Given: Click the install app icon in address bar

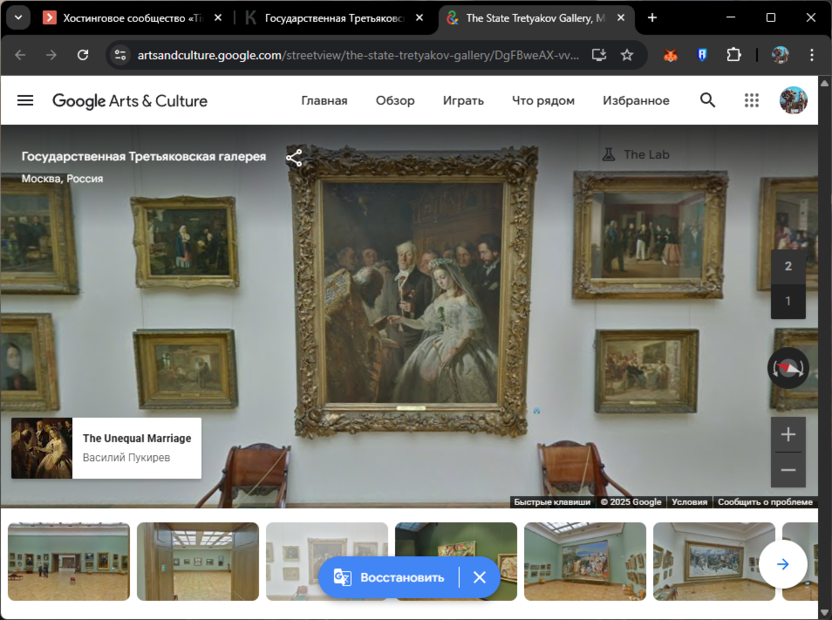Looking at the screenshot, I should click(x=599, y=55).
